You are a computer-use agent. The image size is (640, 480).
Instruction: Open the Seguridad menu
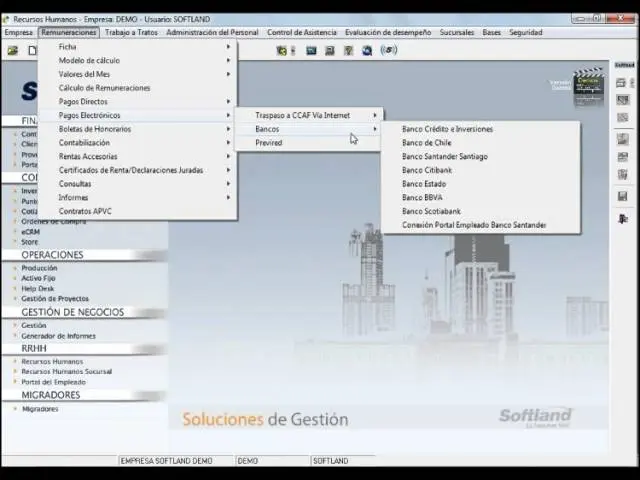(x=526, y=32)
